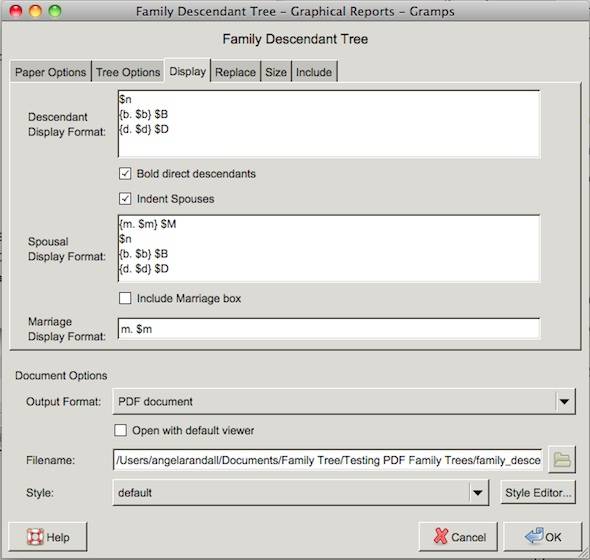
Task: Minimize the window with the yellow button
Action: 35,11
